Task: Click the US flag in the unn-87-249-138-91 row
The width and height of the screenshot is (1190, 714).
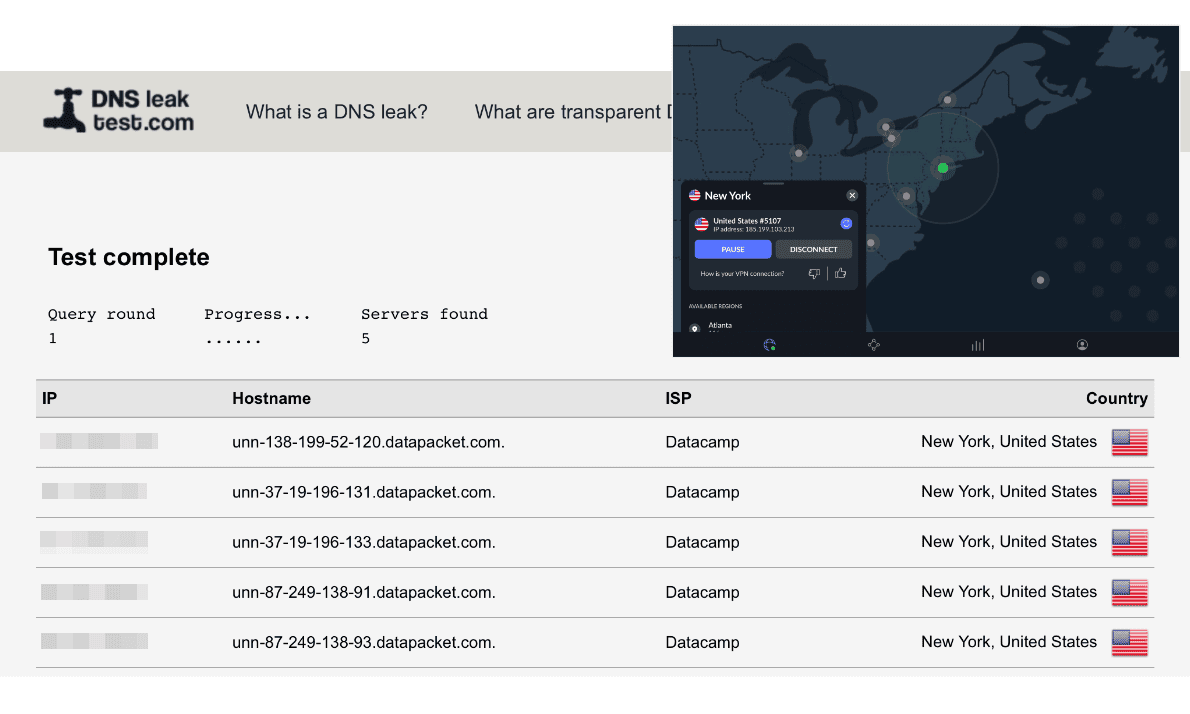Action: [x=1129, y=593]
